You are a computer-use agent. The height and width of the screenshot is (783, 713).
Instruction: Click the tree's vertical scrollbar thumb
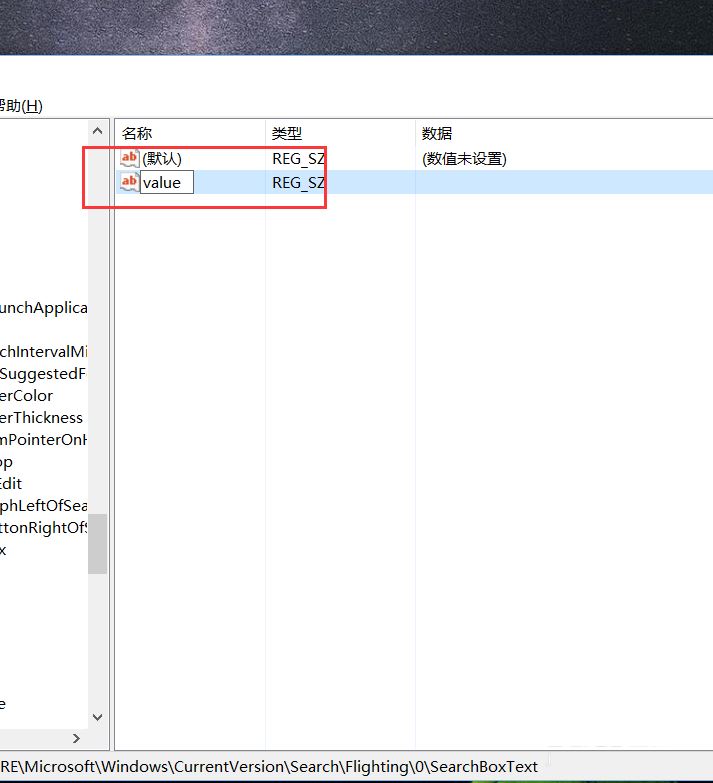point(97,543)
